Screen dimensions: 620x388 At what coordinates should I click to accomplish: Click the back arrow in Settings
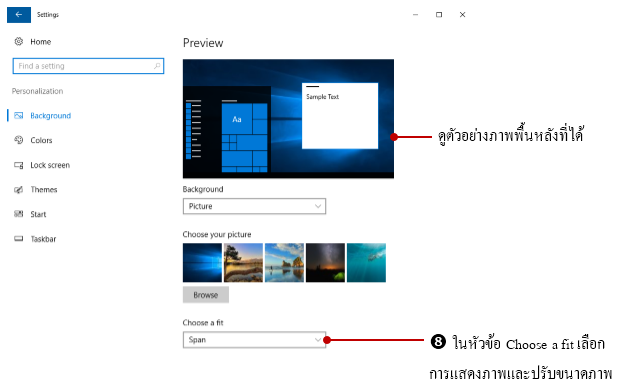click(19, 15)
